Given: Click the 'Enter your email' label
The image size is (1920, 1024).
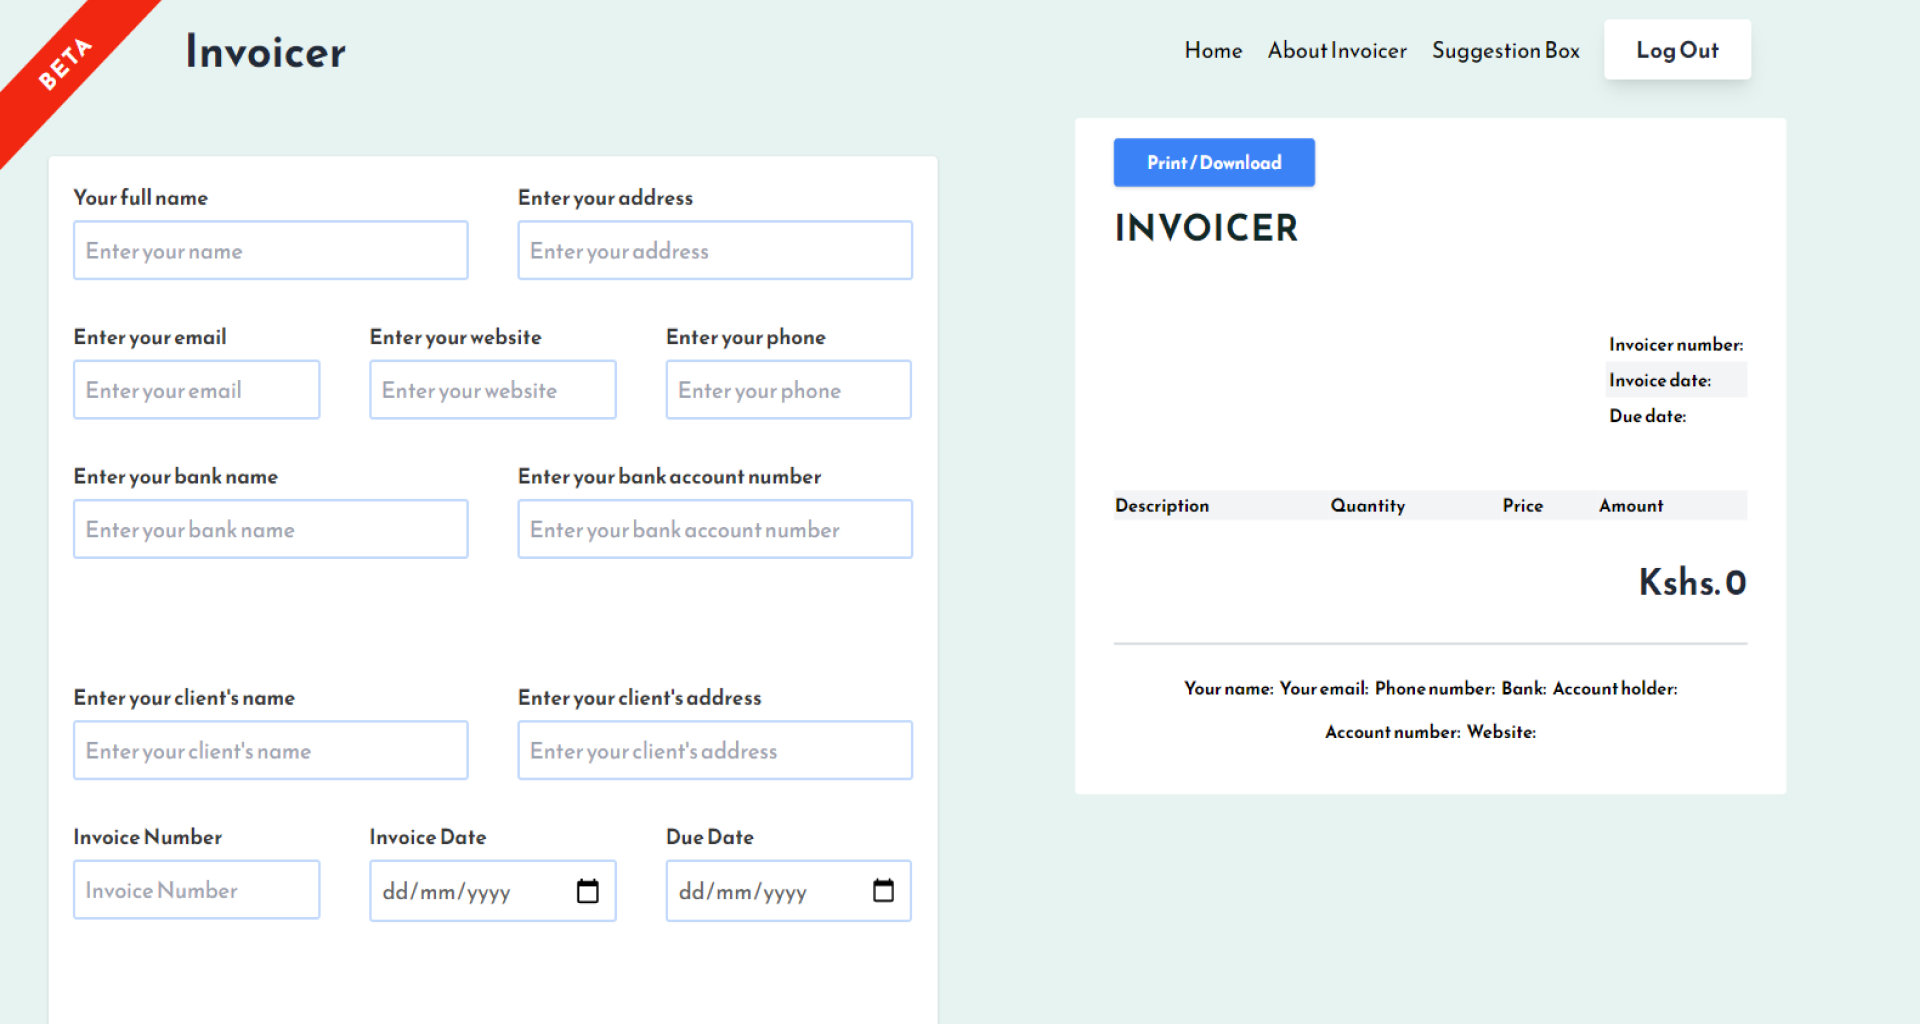Looking at the screenshot, I should click(150, 337).
